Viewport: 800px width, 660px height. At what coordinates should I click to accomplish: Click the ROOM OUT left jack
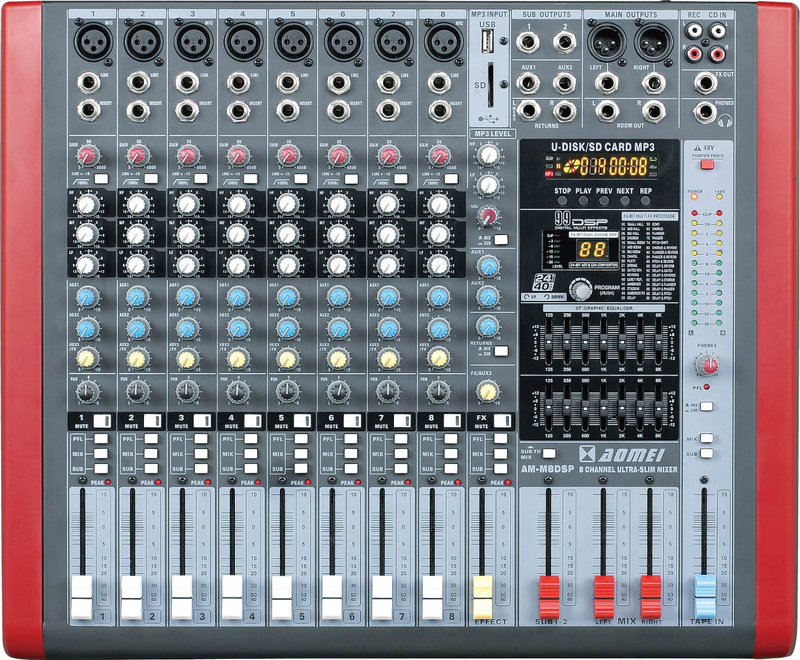click(x=607, y=112)
